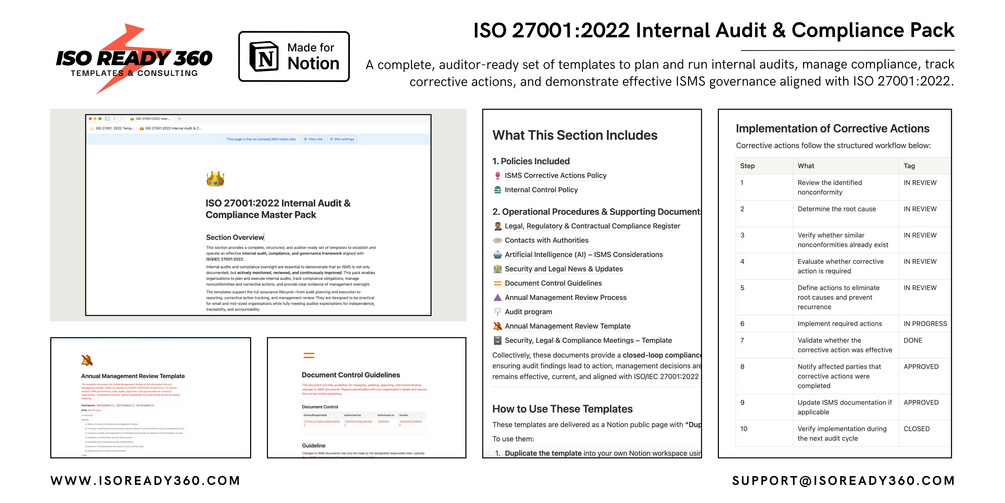Click the 'How to Use These Templates' heading
1005x503 pixels.
pos(562,409)
